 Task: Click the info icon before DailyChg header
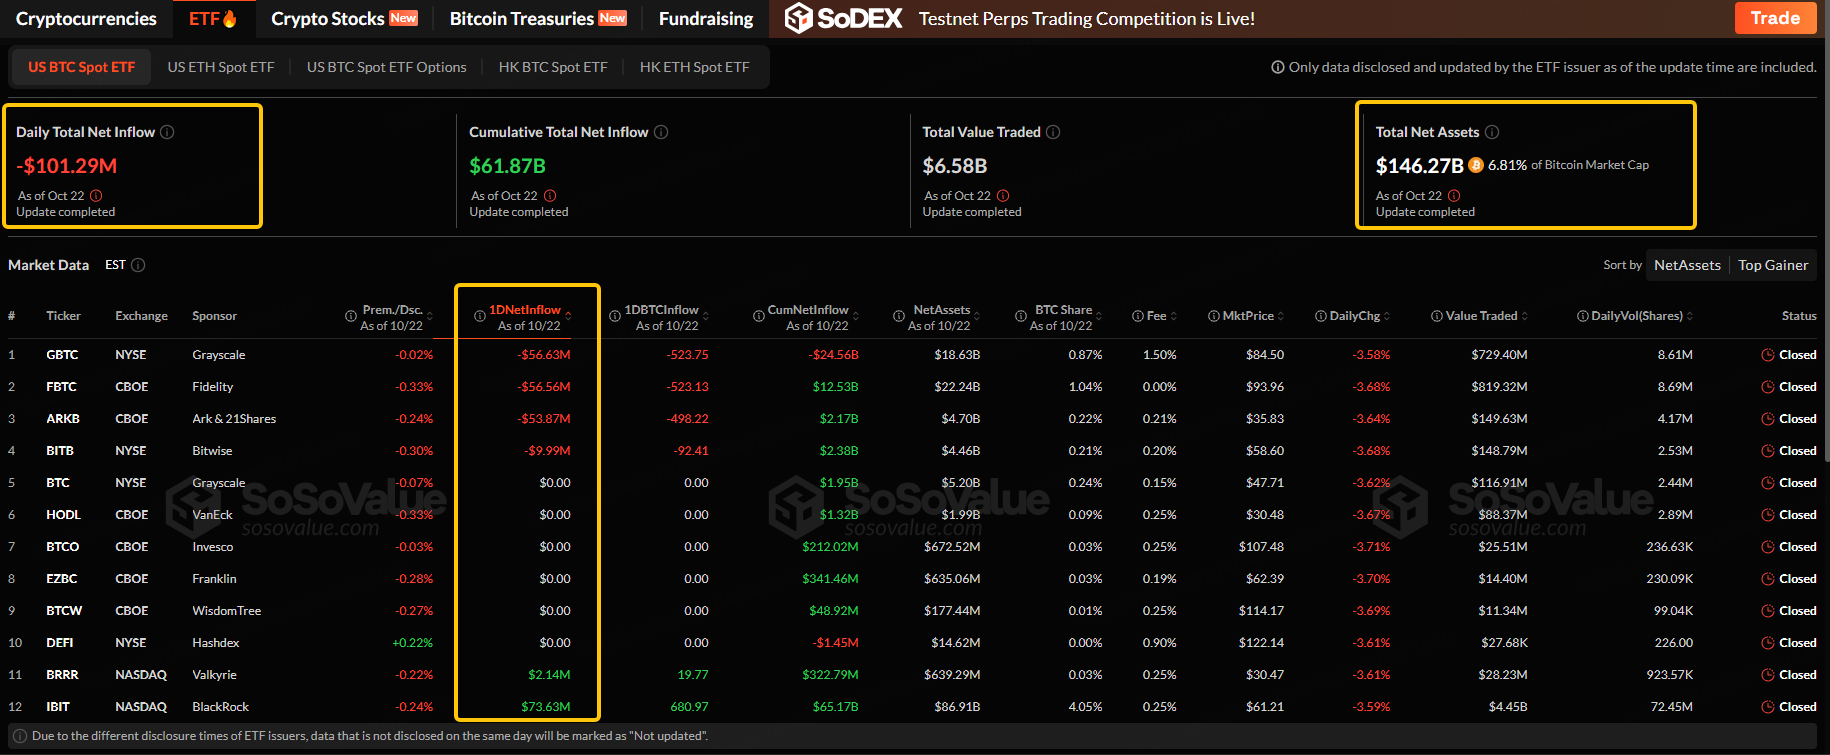click(x=1321, y=316)
